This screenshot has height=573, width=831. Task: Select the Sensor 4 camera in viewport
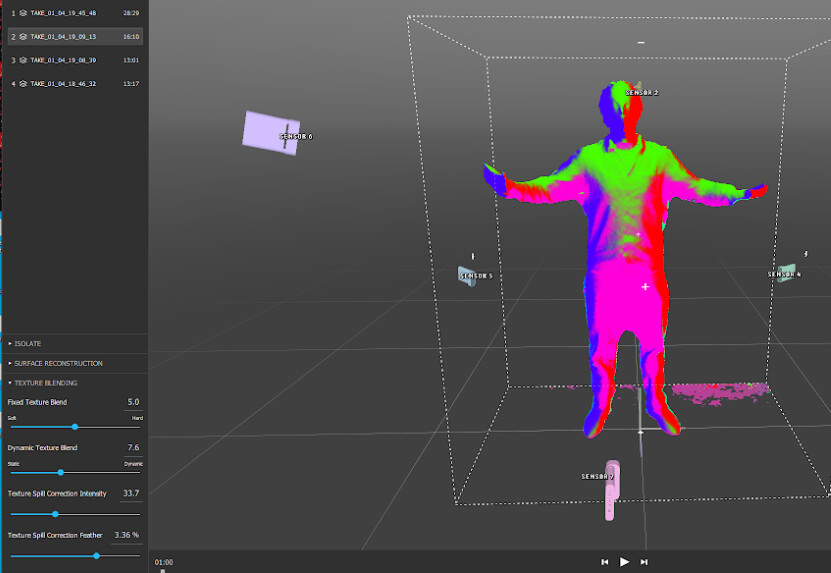[x=787, y=273]
